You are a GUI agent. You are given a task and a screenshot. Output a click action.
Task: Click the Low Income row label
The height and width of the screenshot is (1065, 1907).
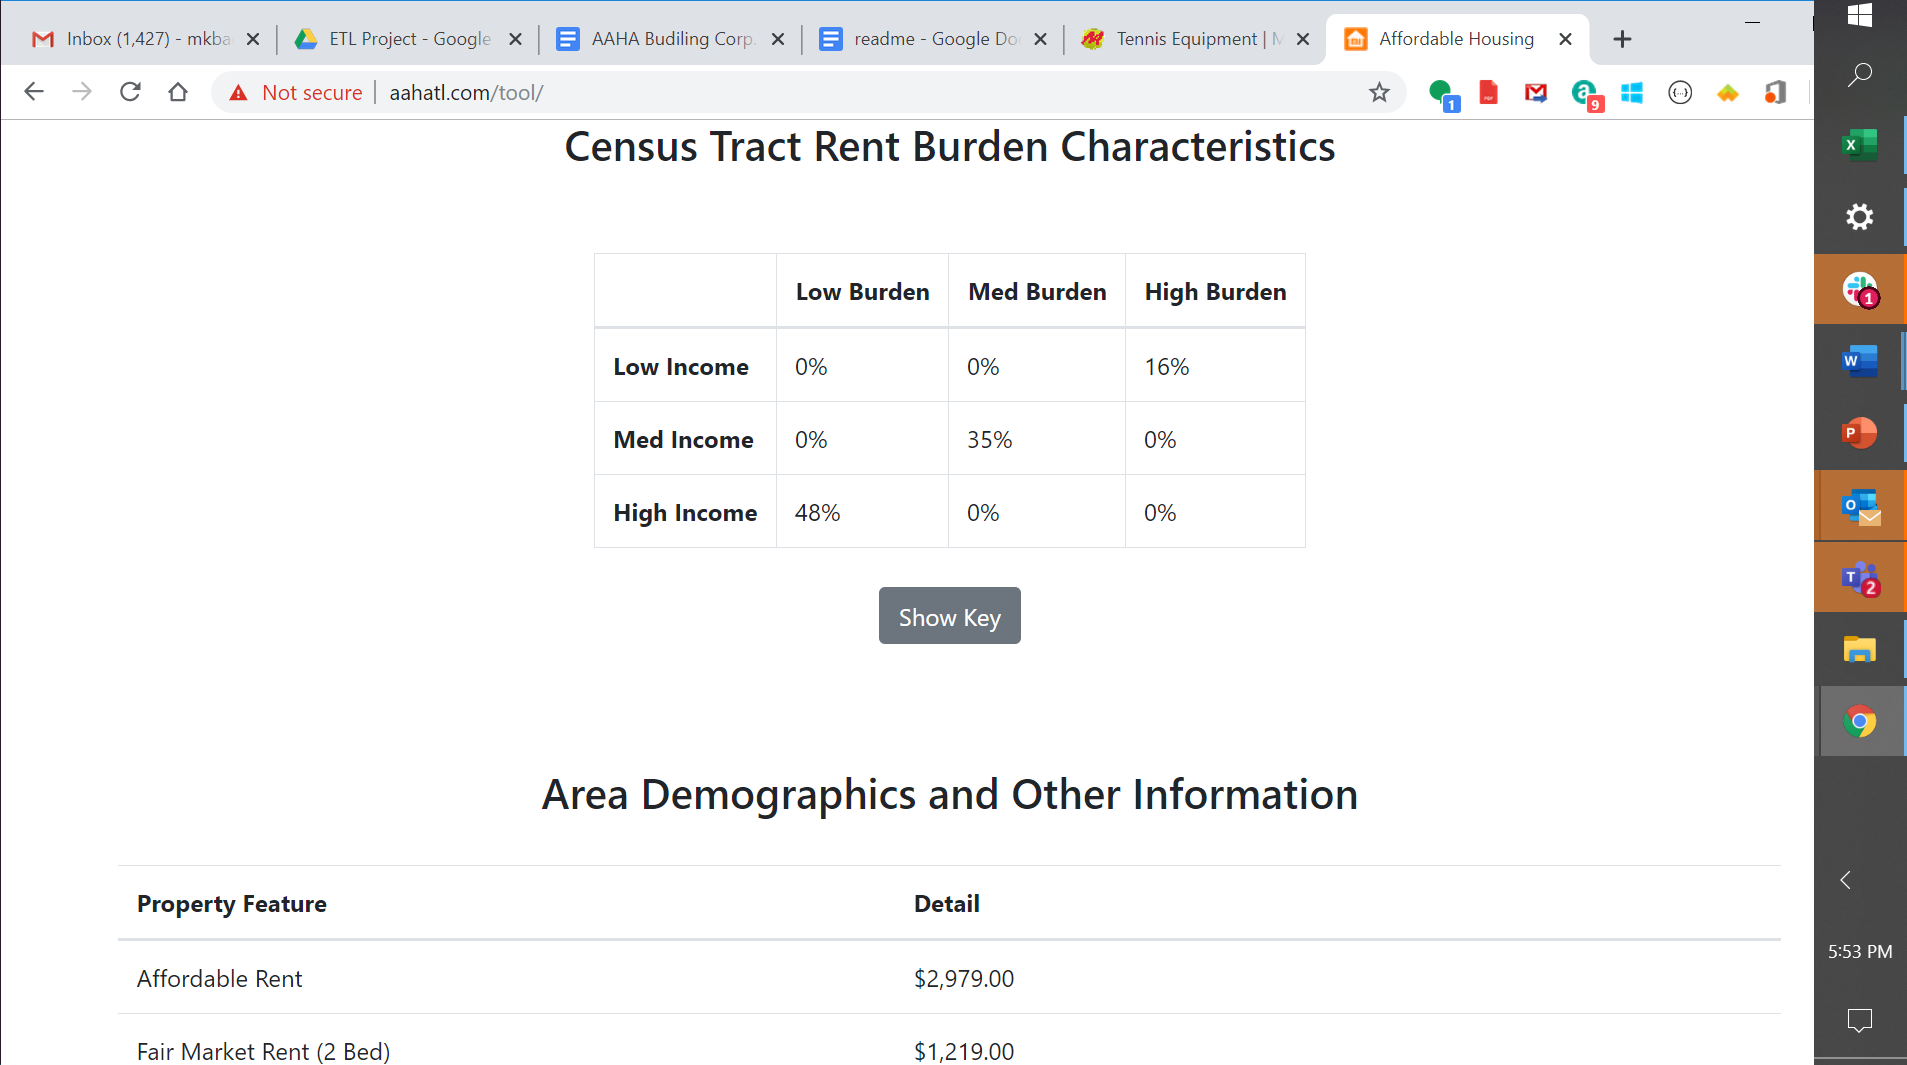(x=681, y=367)
